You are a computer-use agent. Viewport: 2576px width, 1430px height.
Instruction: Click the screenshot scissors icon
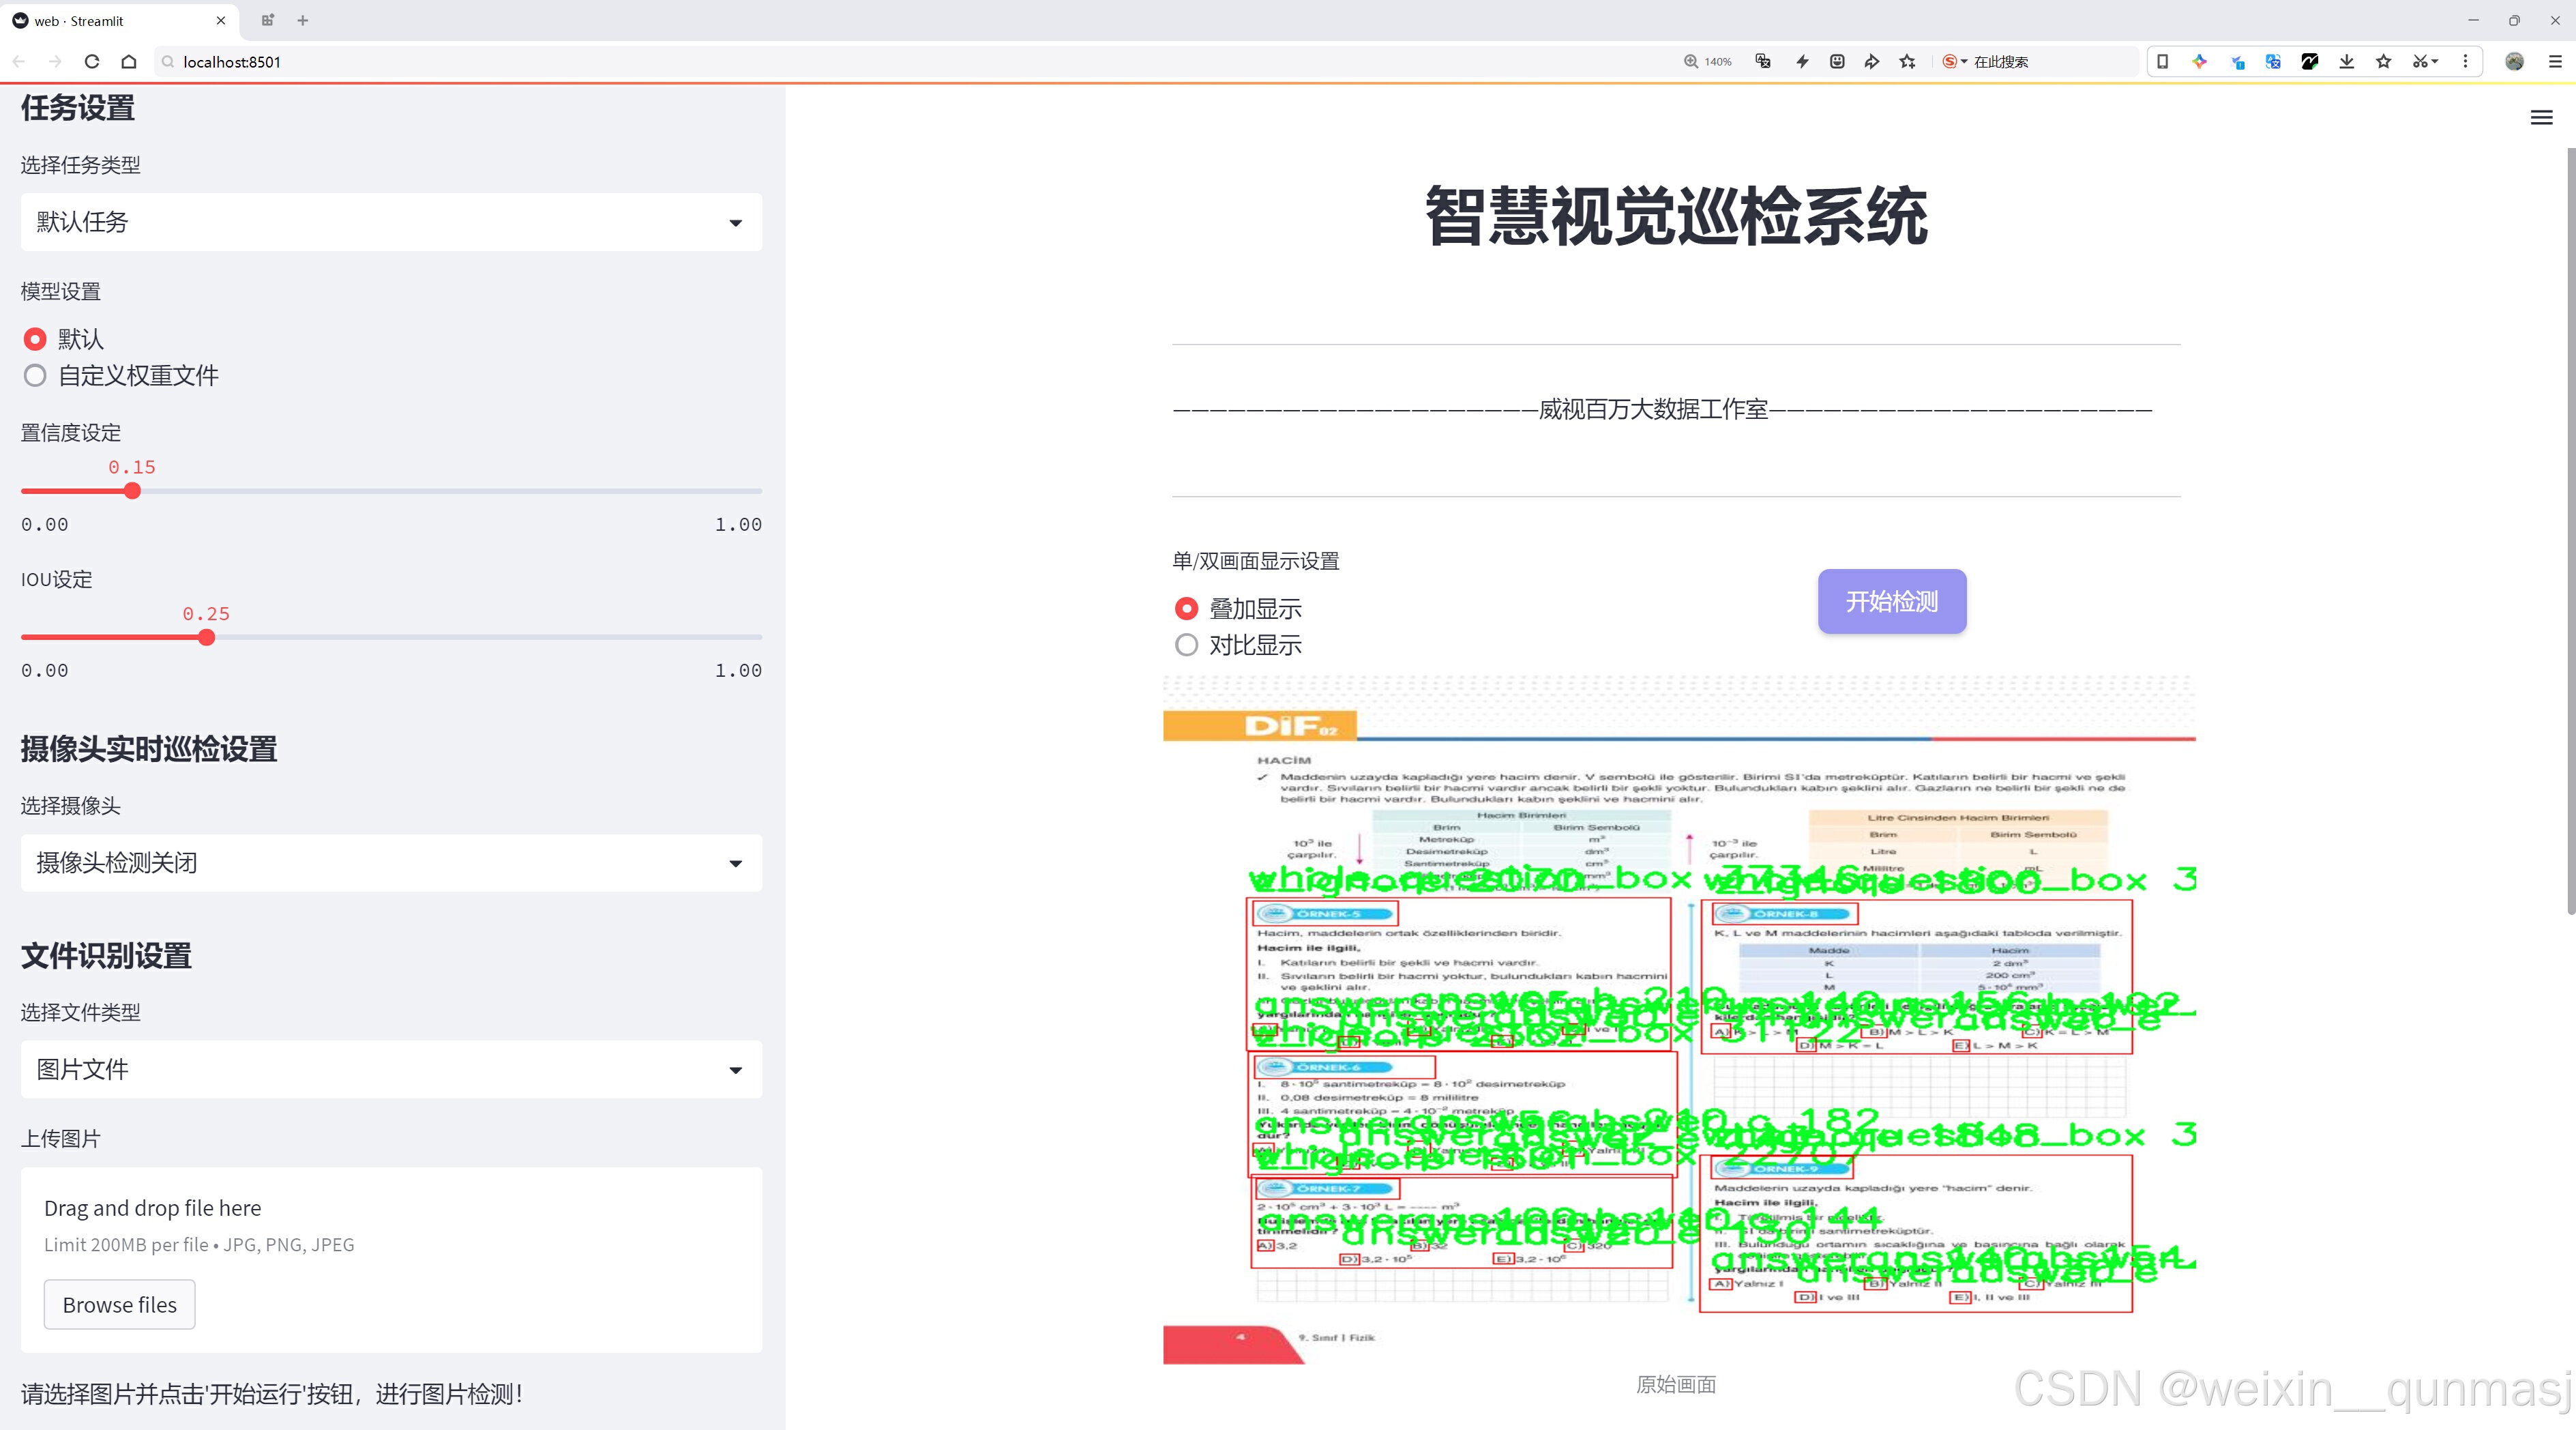click(2420, 61)
